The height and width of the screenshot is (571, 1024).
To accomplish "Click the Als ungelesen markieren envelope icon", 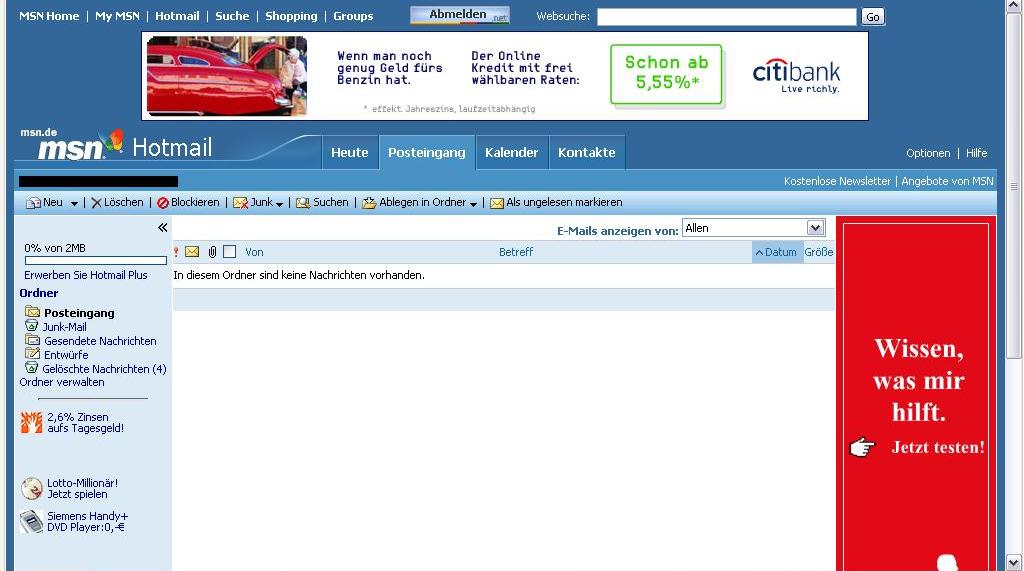I will (496, 203).
